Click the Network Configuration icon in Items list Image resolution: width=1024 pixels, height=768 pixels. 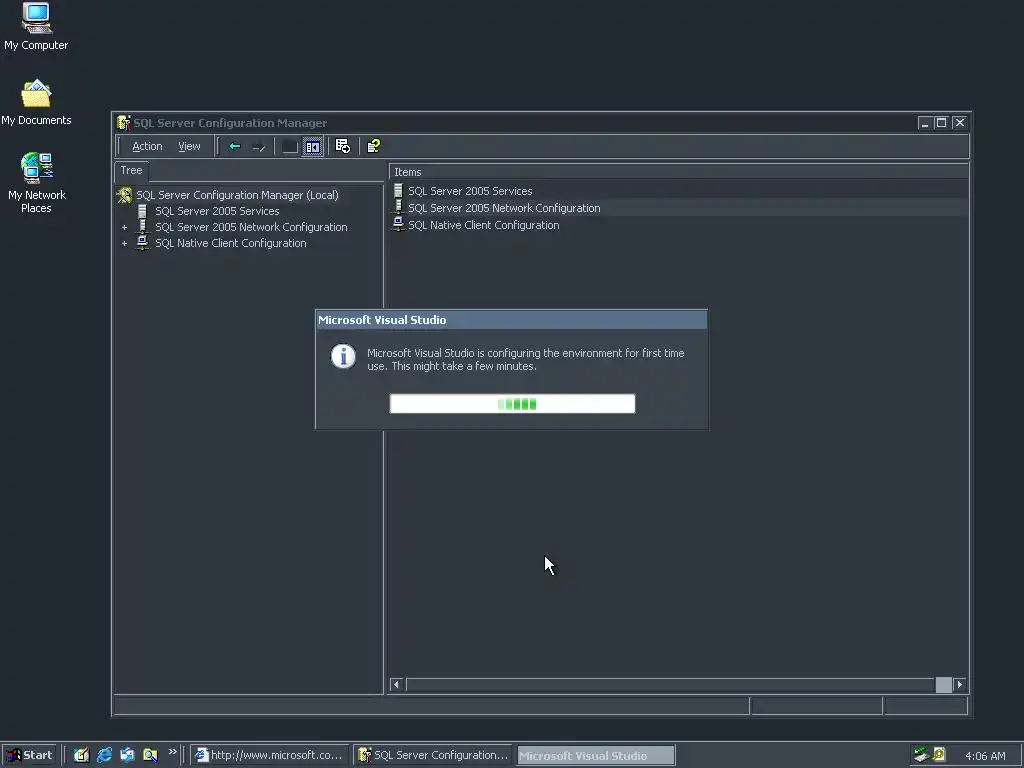[x=398, y=207]
